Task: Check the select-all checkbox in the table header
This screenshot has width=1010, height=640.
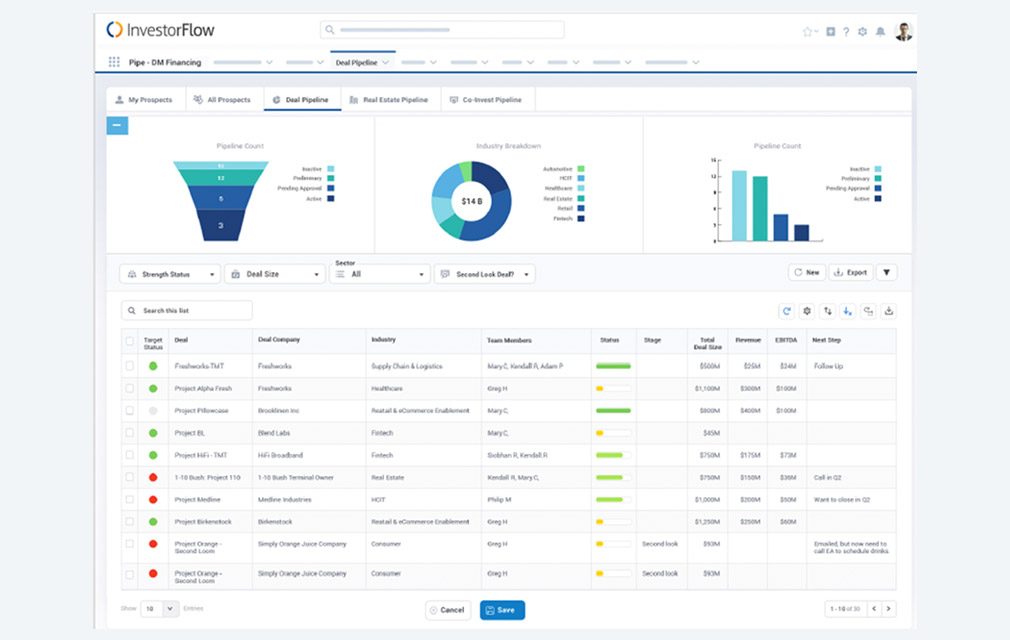Action: [x=130, y=341]
